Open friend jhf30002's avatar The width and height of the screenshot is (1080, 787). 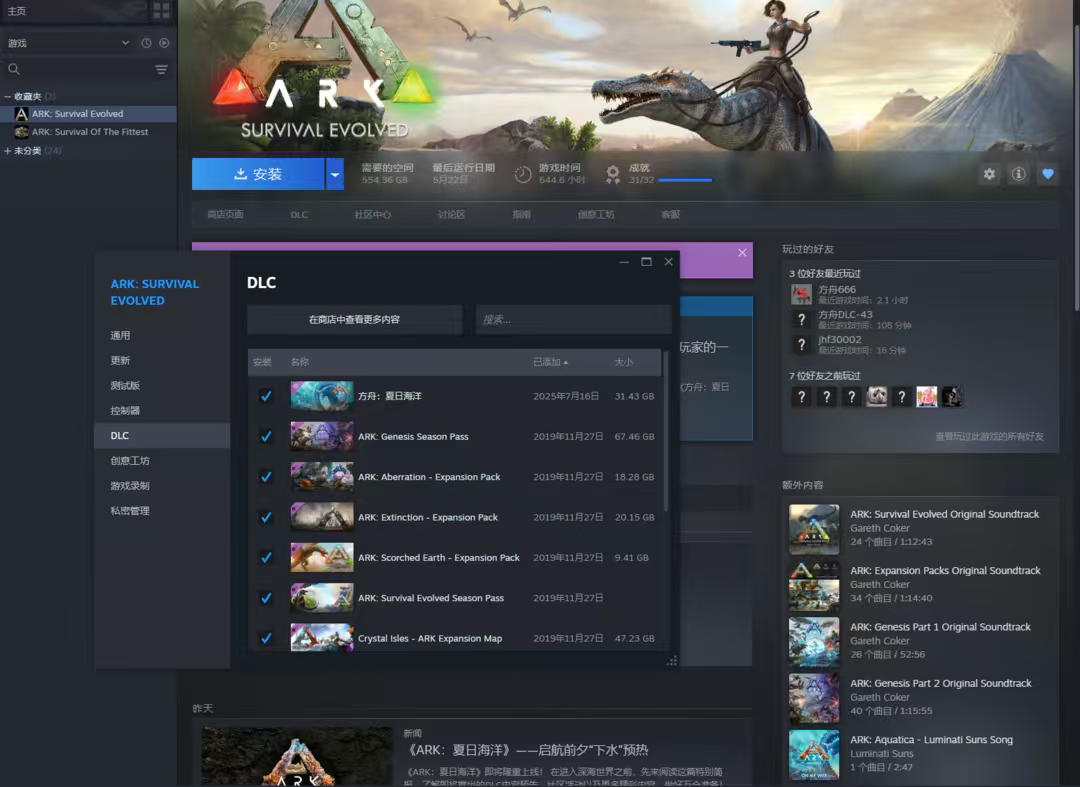[801, 344]
